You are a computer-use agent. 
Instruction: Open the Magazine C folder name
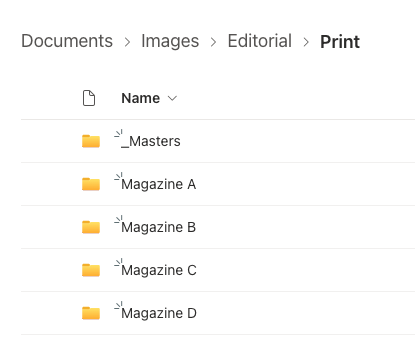pyautogui.click(x=159, y=270)
